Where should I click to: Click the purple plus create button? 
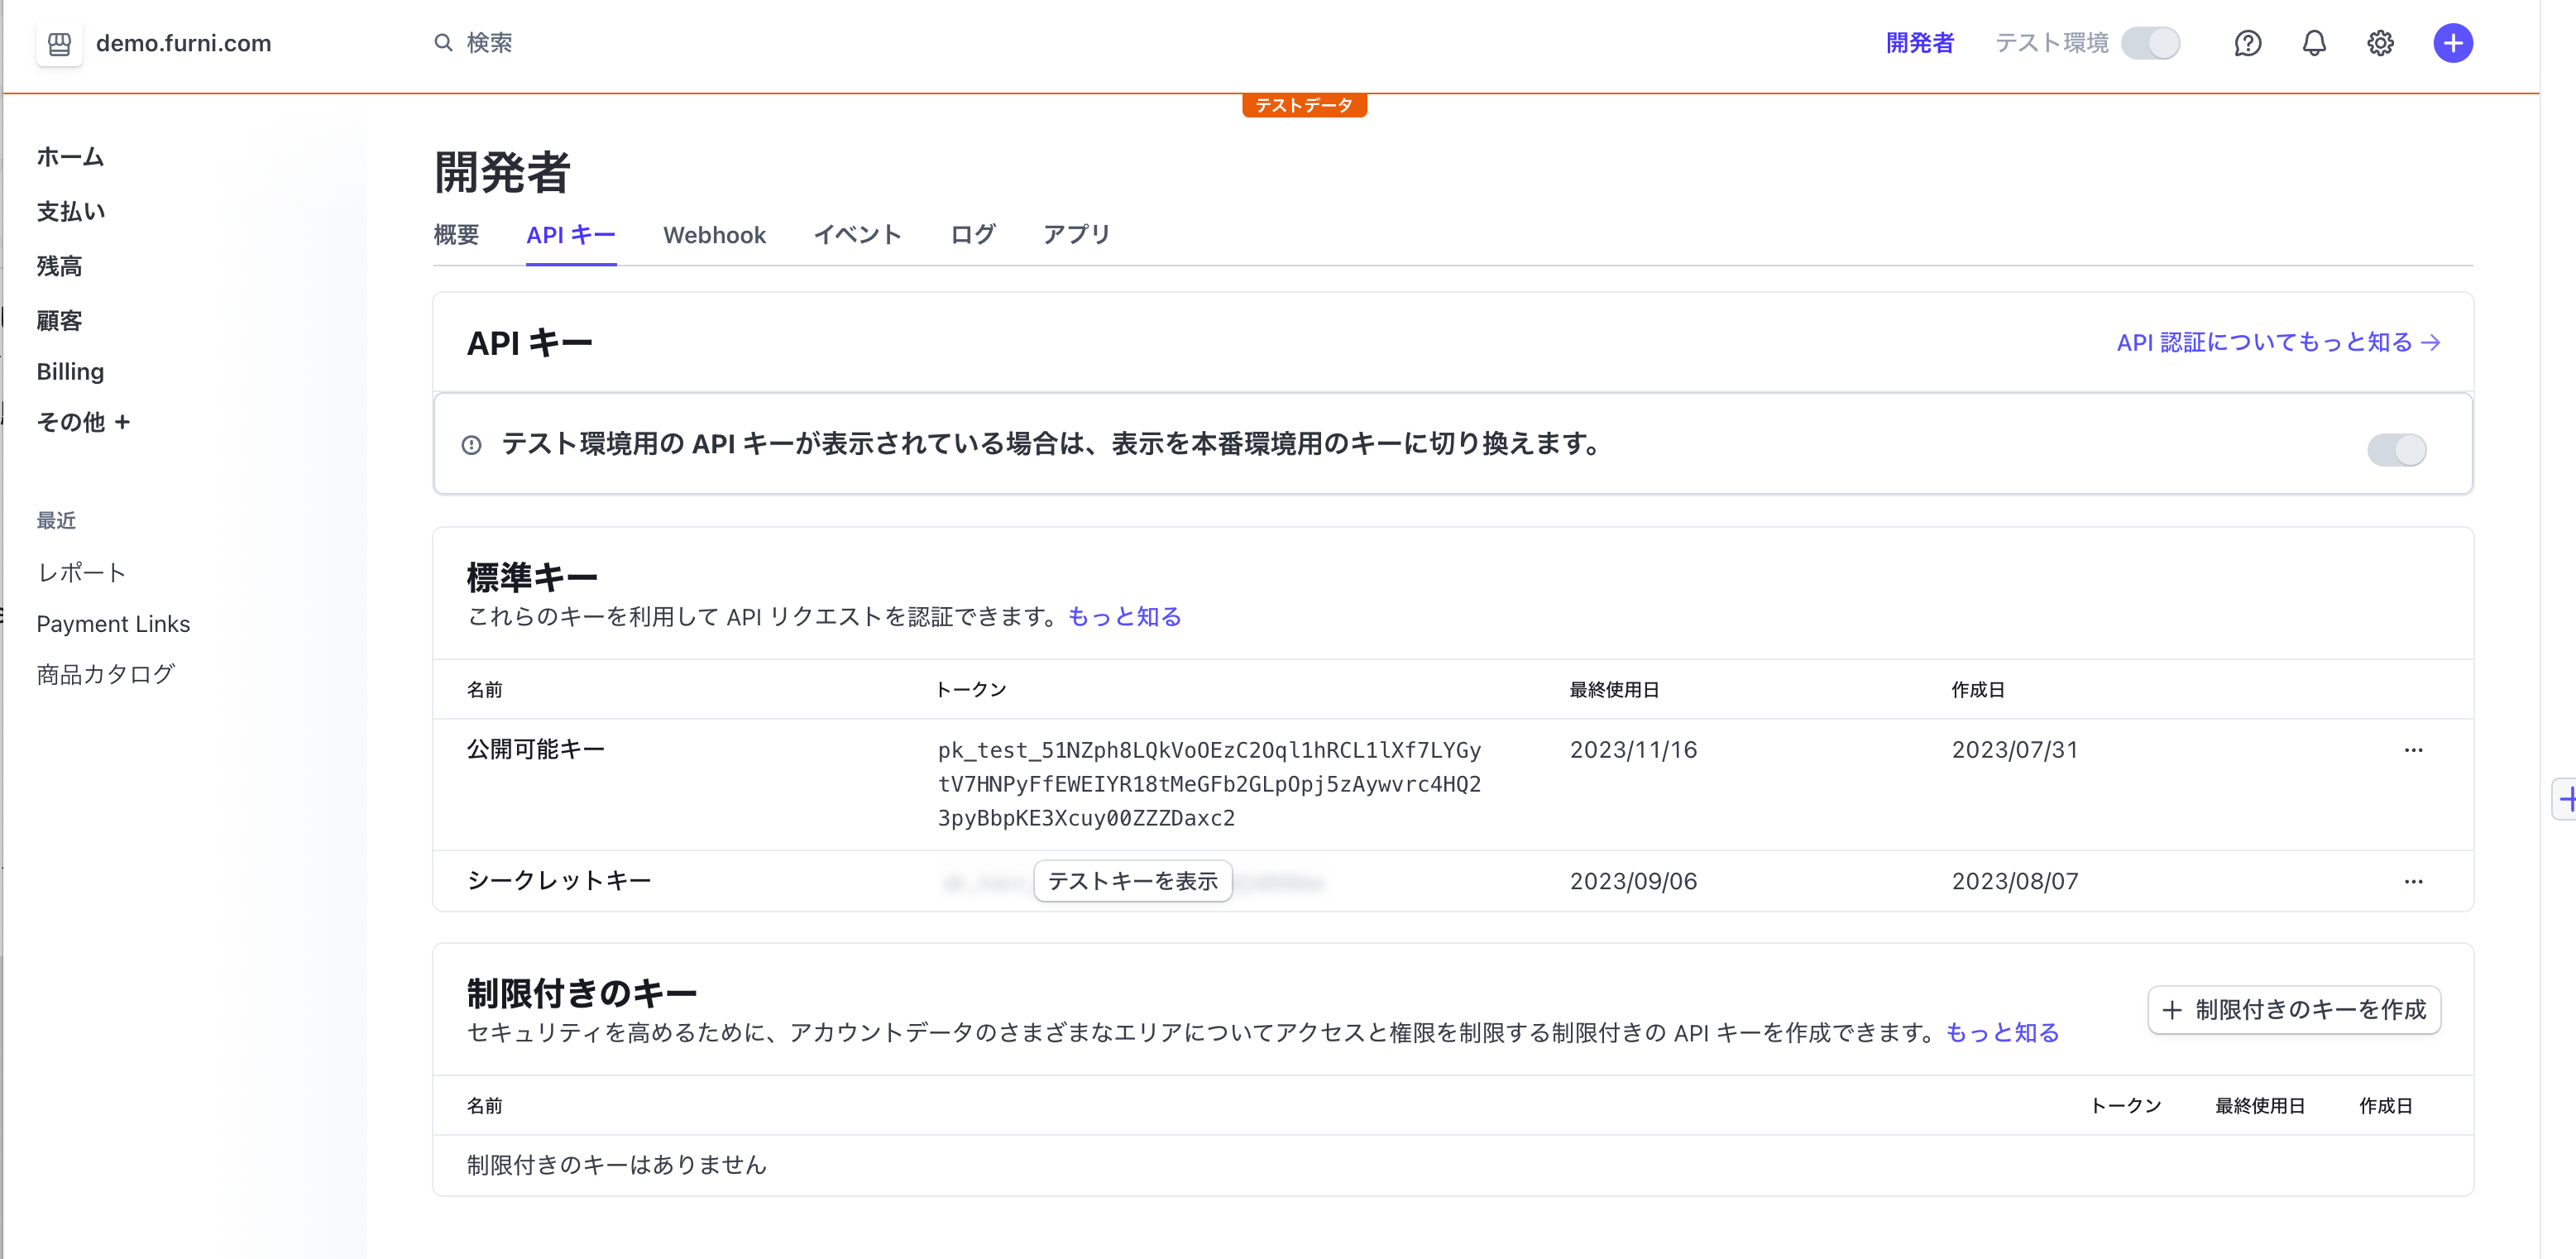(2453, 43)
